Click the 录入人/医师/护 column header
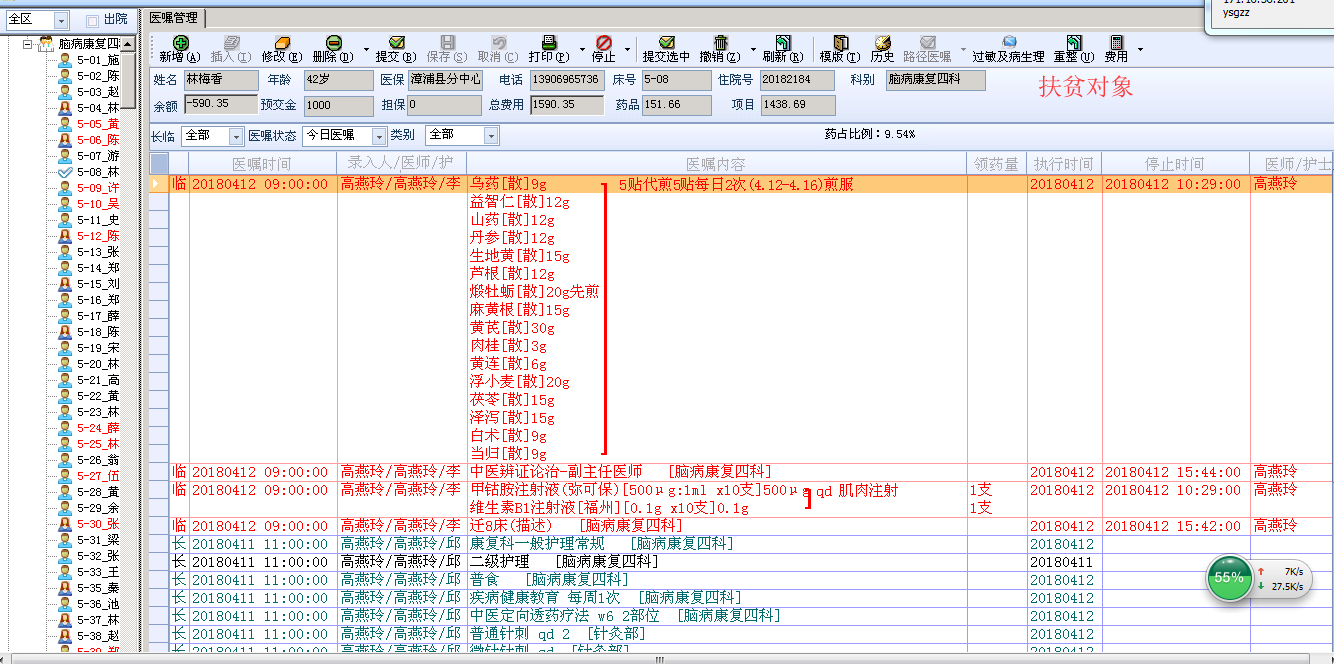Screen dimensions: 1334x664 click(x=401, y=164)
